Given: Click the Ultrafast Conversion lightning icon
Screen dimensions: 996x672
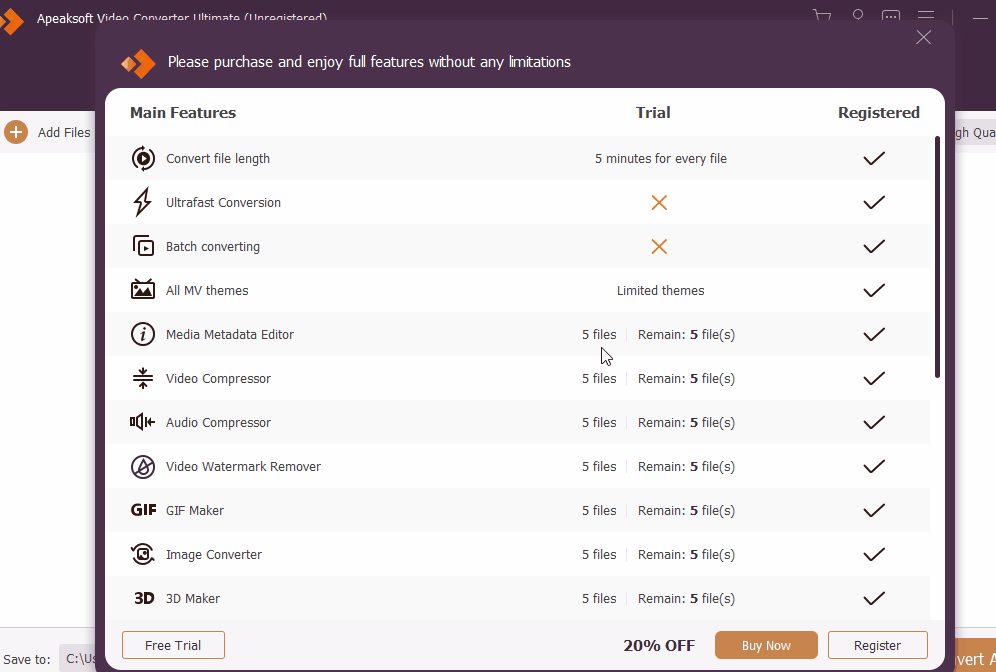Looking at the screenshot, I should click(142, 202).
